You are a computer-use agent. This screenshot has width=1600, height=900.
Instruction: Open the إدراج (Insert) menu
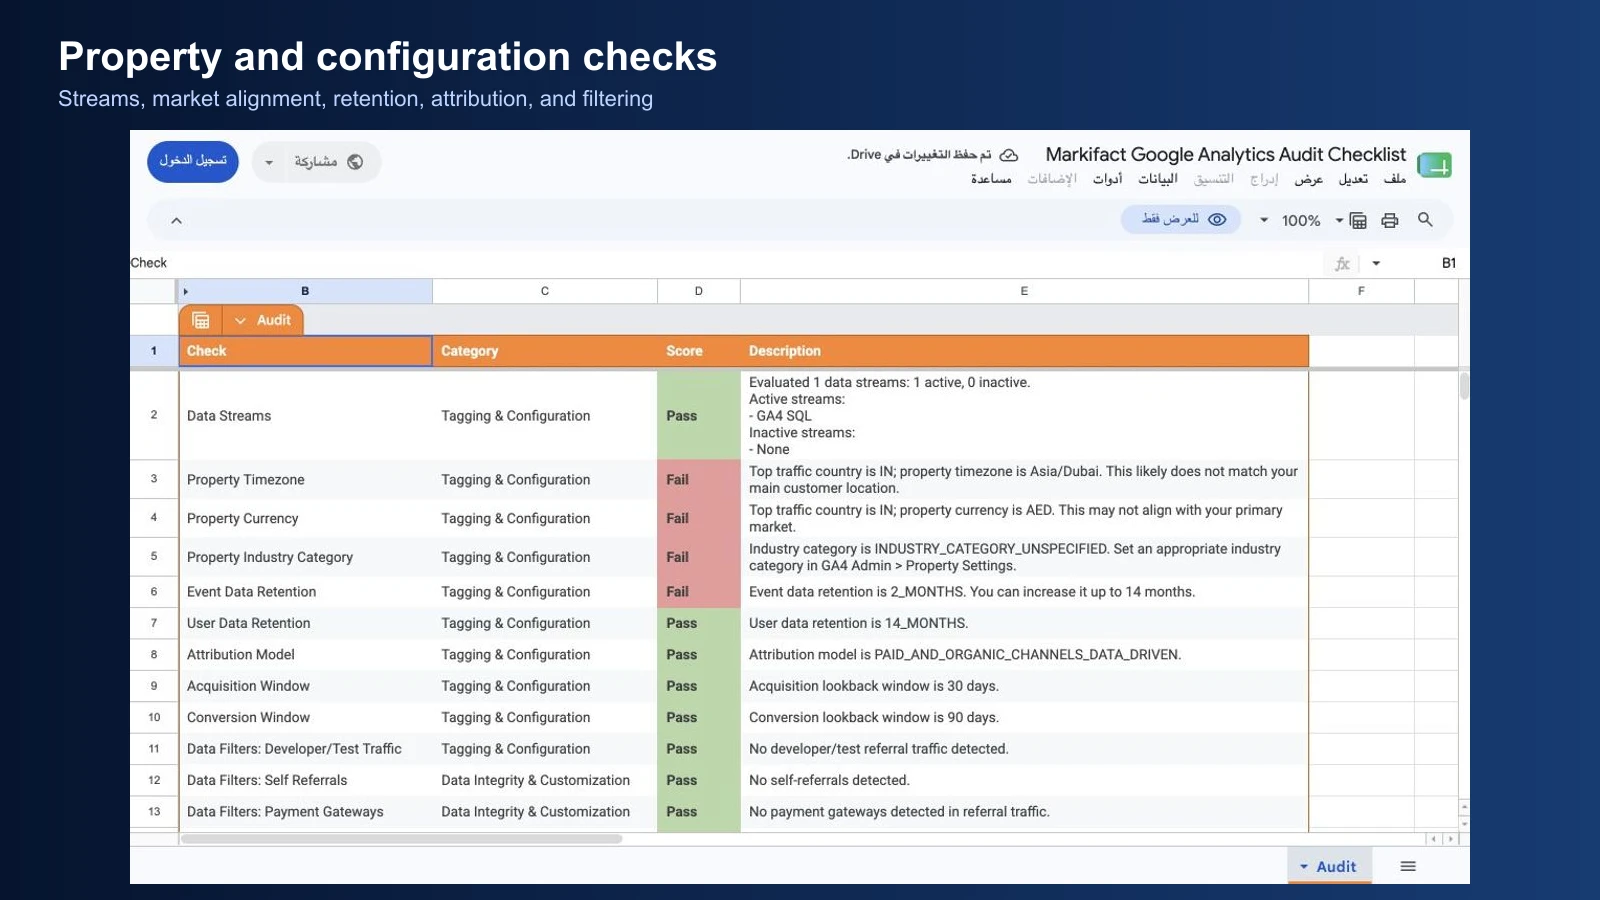(x=1264, y=179)
